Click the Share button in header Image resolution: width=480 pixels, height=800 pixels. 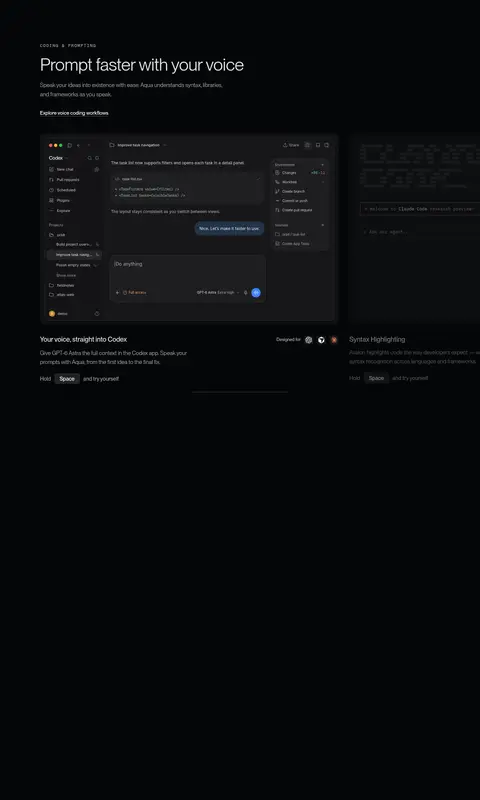(x=291, y=145)
